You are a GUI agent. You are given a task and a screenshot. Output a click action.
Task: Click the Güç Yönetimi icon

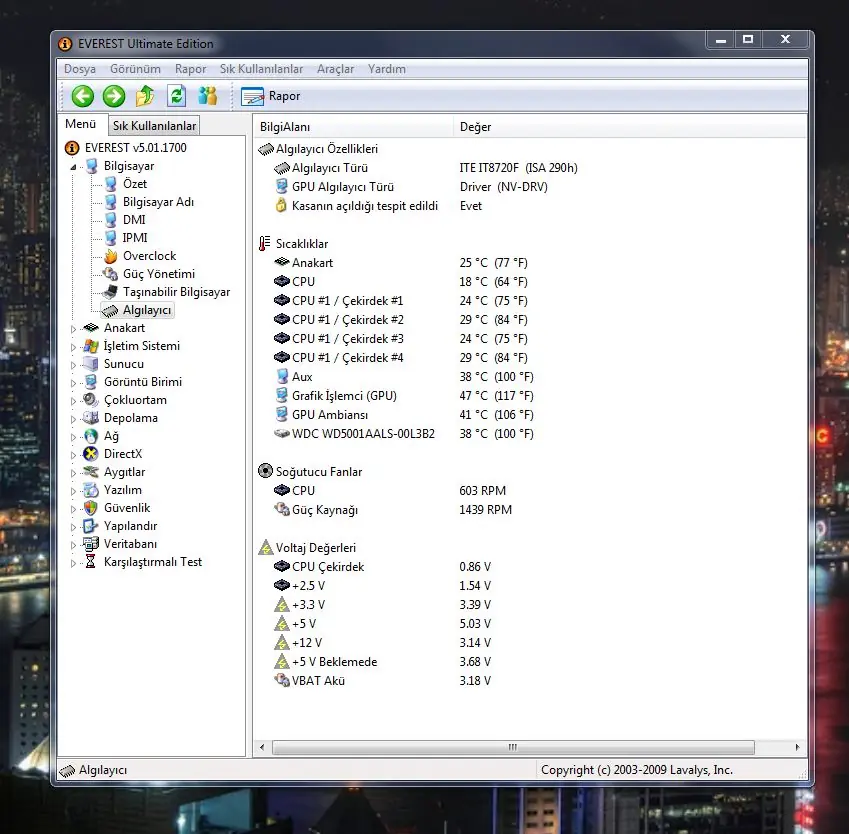110,273
